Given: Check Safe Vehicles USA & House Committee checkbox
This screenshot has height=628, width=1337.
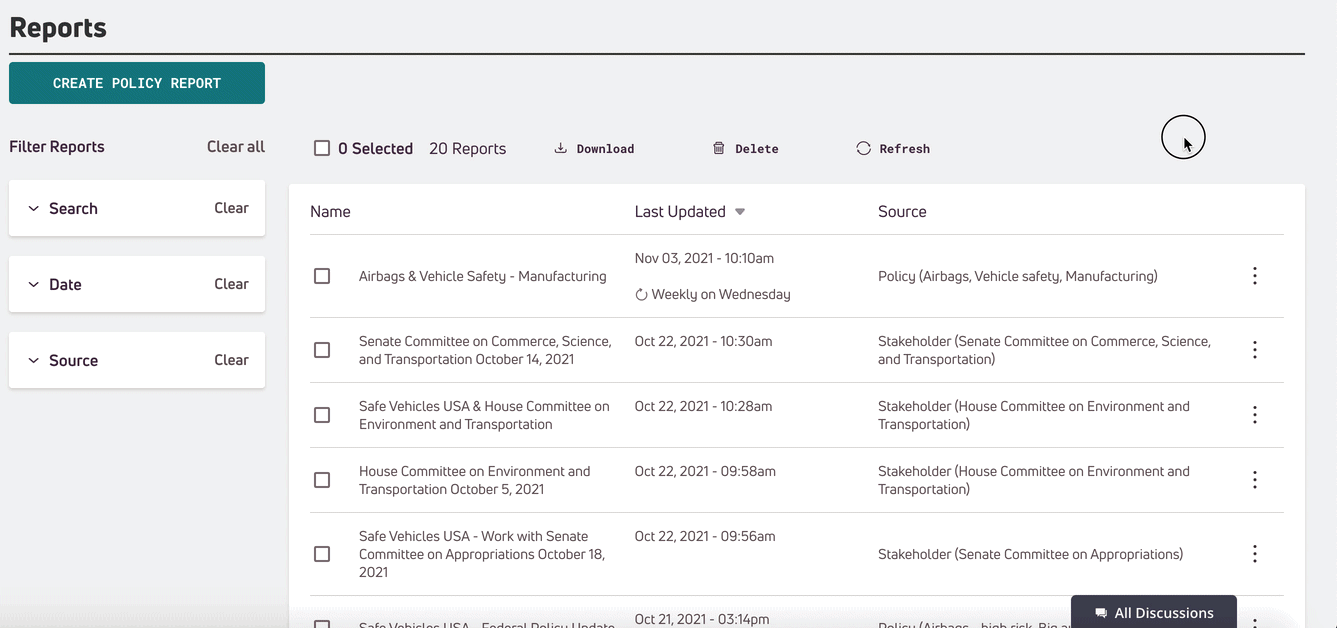Looking at the screenshot, I should coord(322,415).
